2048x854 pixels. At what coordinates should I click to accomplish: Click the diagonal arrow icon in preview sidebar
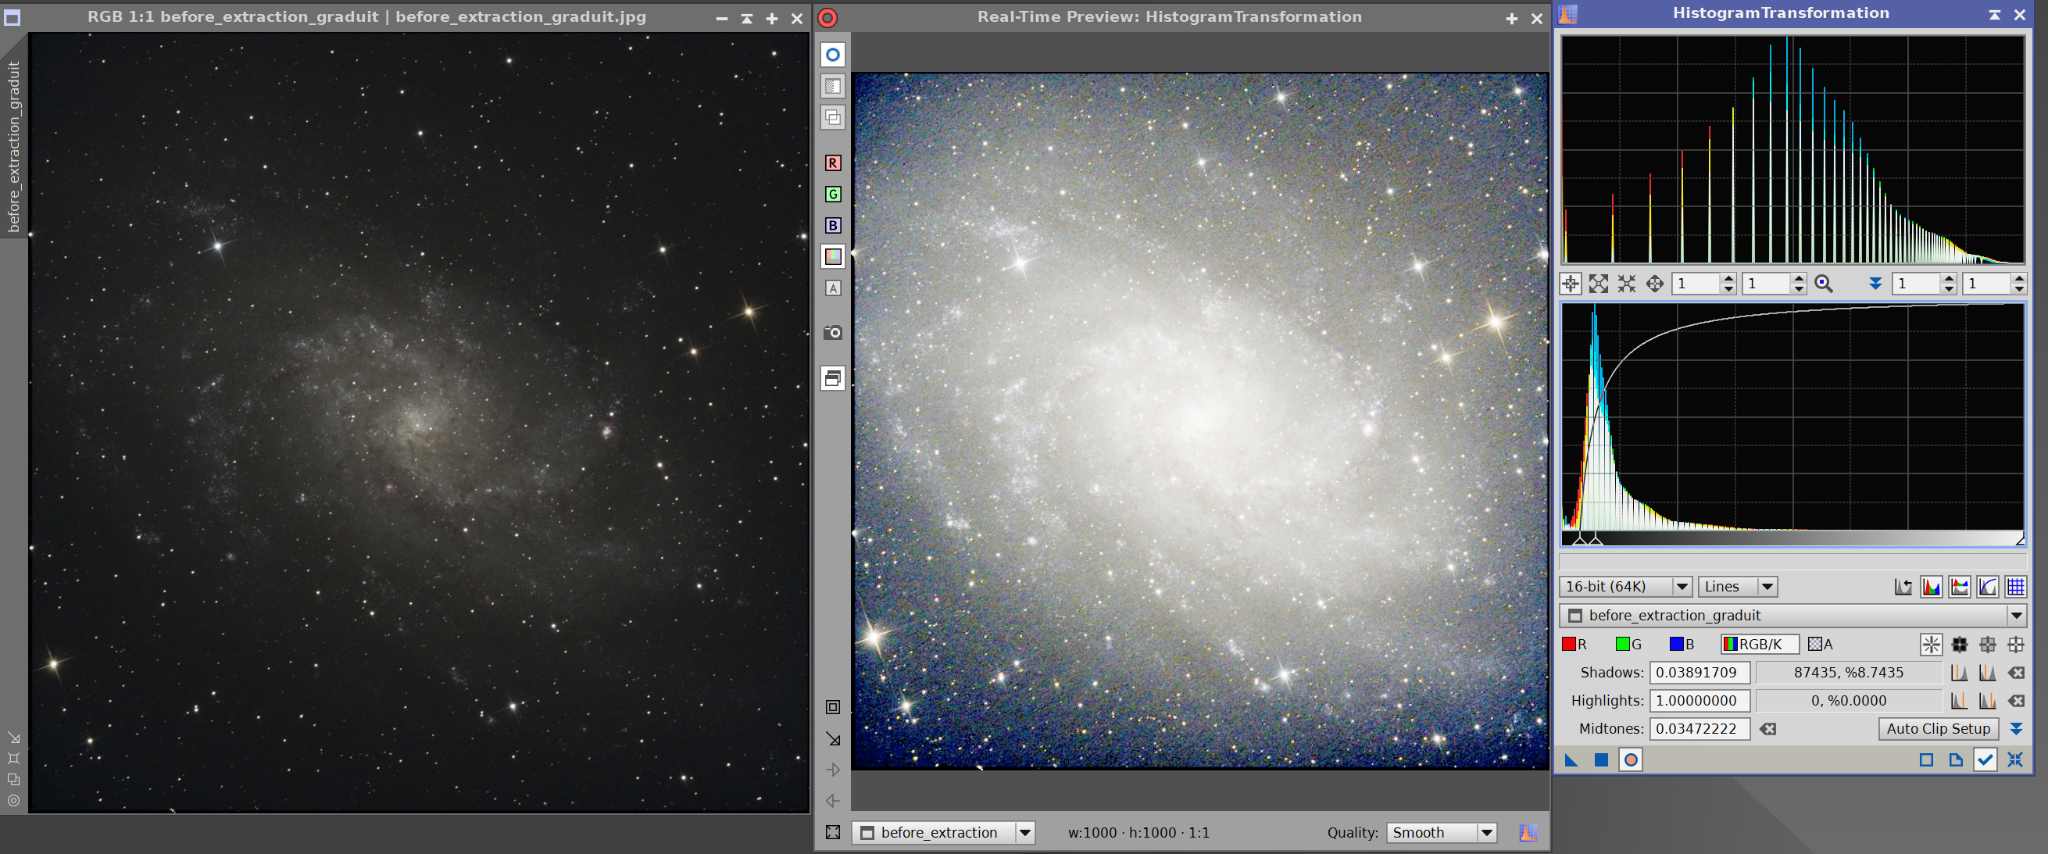[832, 739]
